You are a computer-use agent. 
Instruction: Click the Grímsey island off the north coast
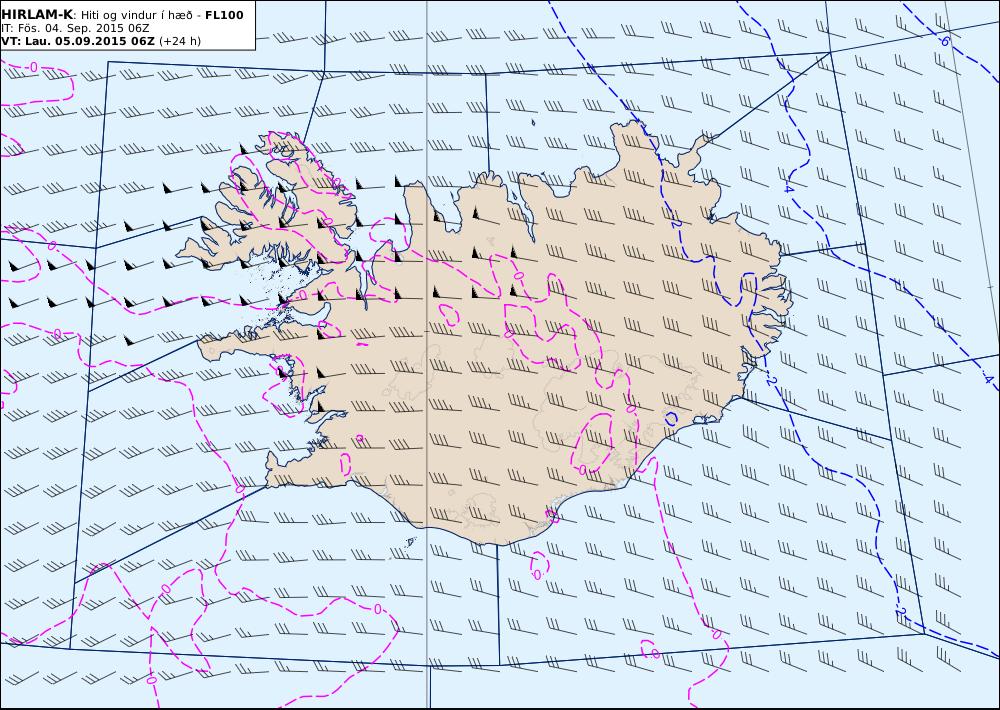(x=533, y=122)
